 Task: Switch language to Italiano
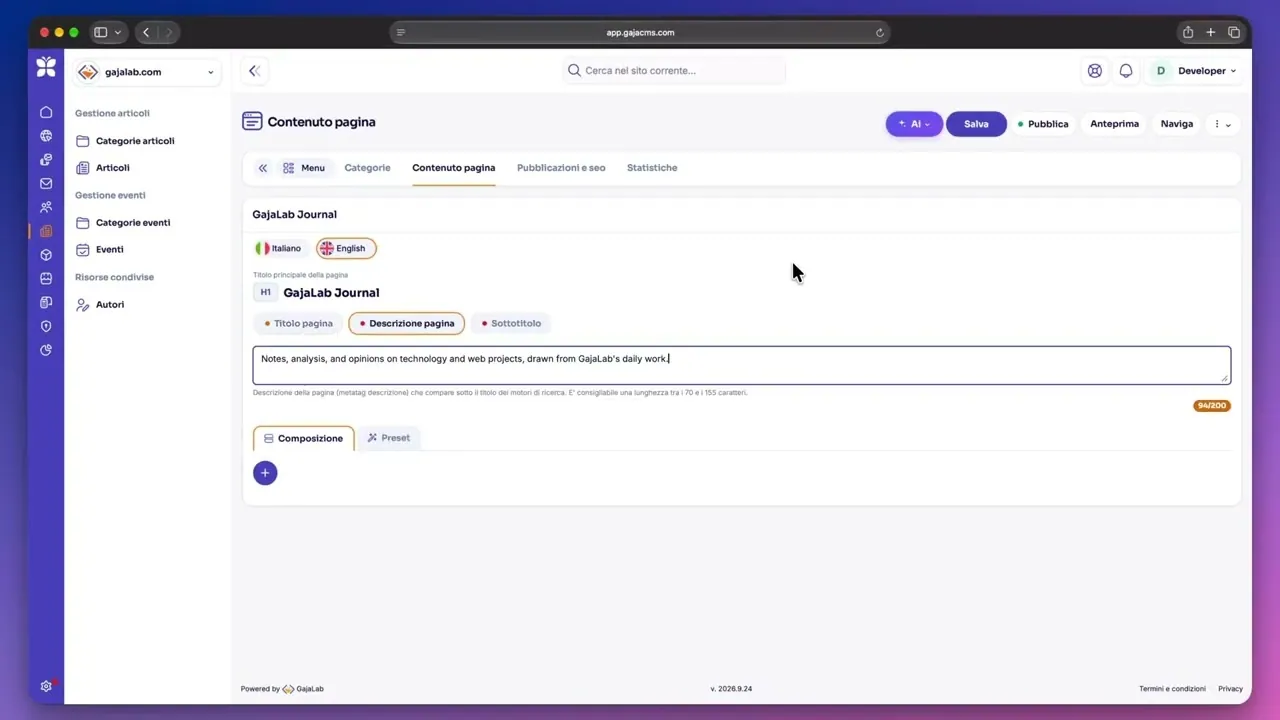pyautogui.click(x=278, y=248)
